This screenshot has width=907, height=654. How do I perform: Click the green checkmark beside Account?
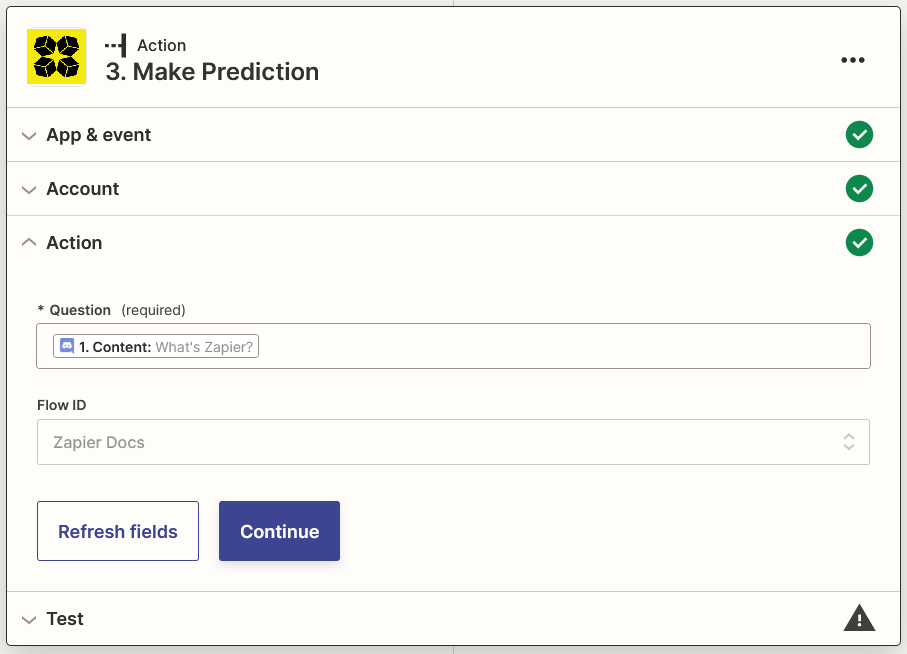[859, 189]
